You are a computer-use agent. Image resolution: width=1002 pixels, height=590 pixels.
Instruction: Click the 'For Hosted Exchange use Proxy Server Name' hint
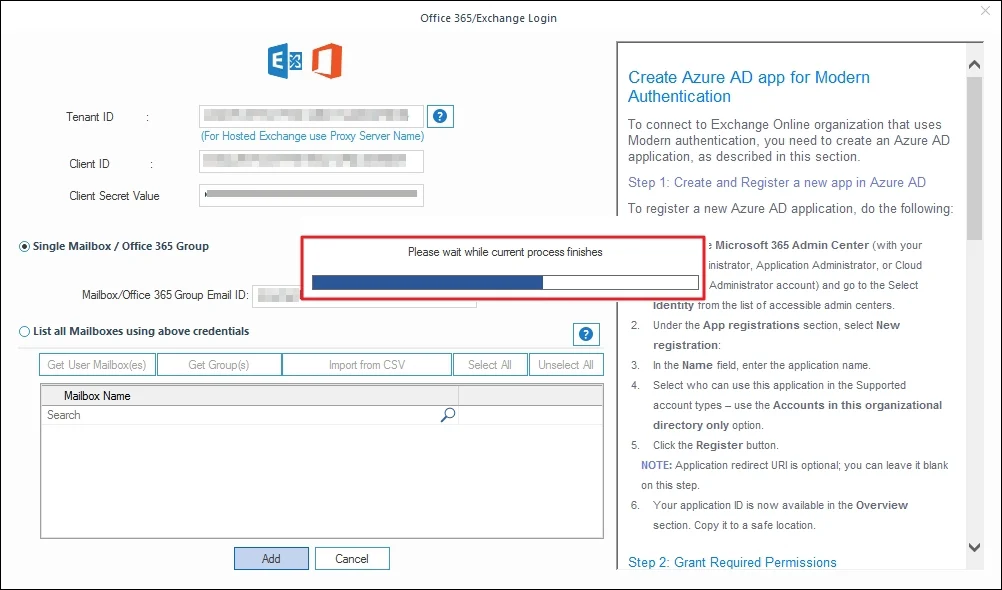(312, 136)
